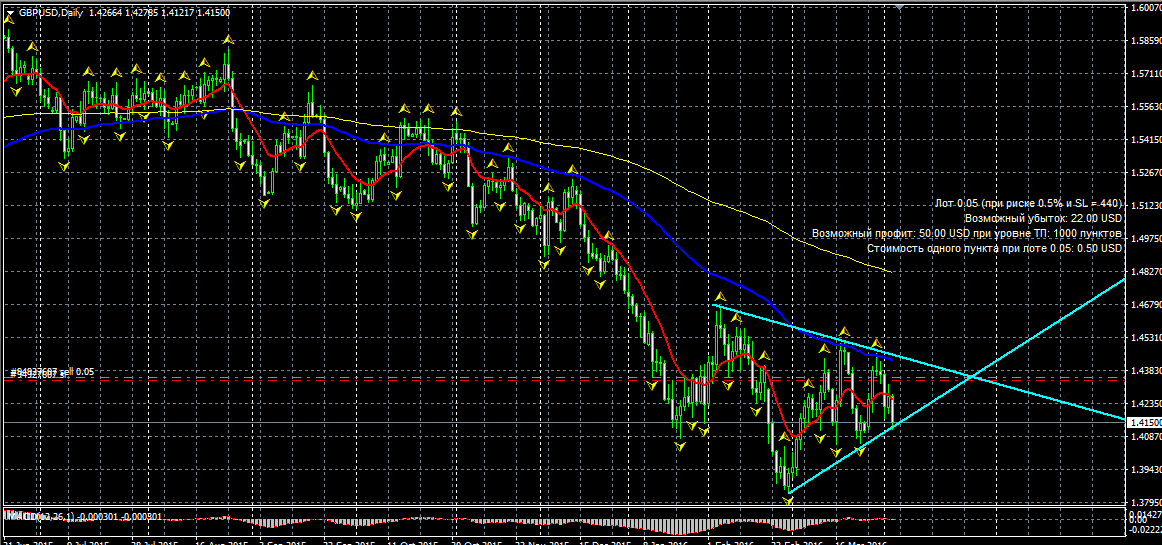
Task: Click the 1.5267 price axis value
Action: 1145,173
